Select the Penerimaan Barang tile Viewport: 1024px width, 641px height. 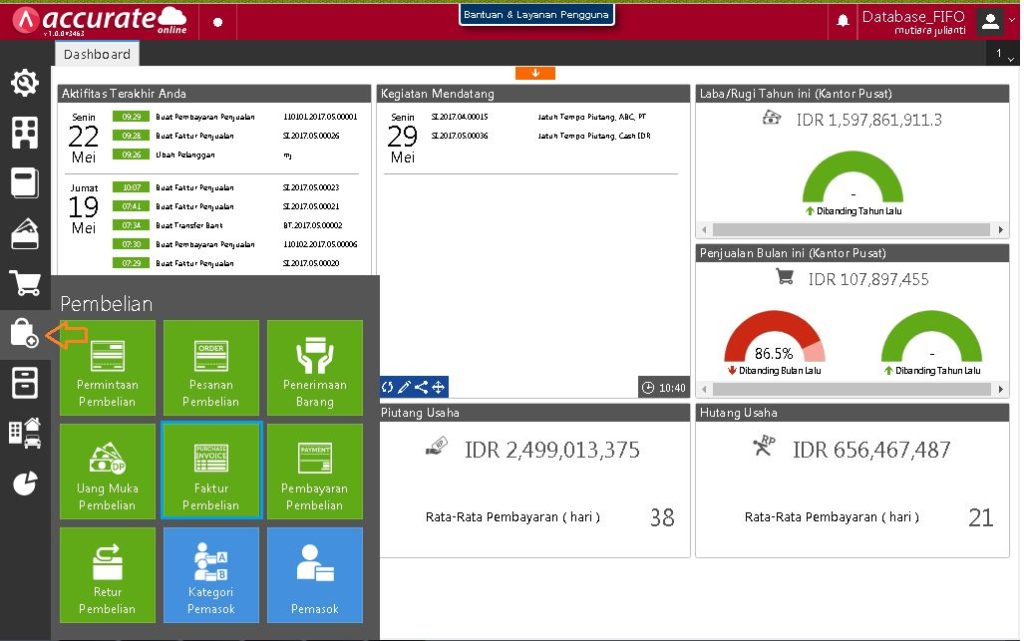[315, 367]
